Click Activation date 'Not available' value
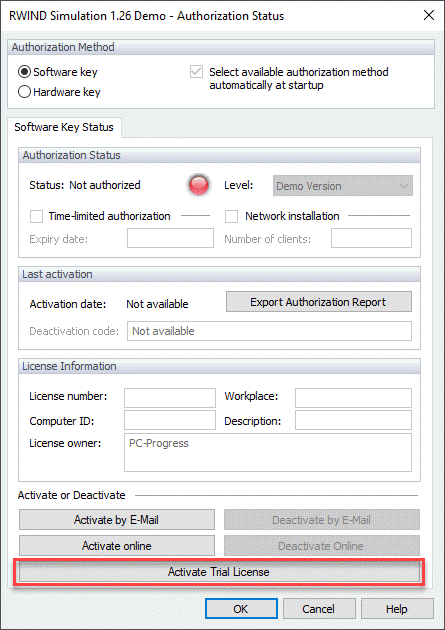The height and width of the screenshot is (630, 445). pos(157,304)
